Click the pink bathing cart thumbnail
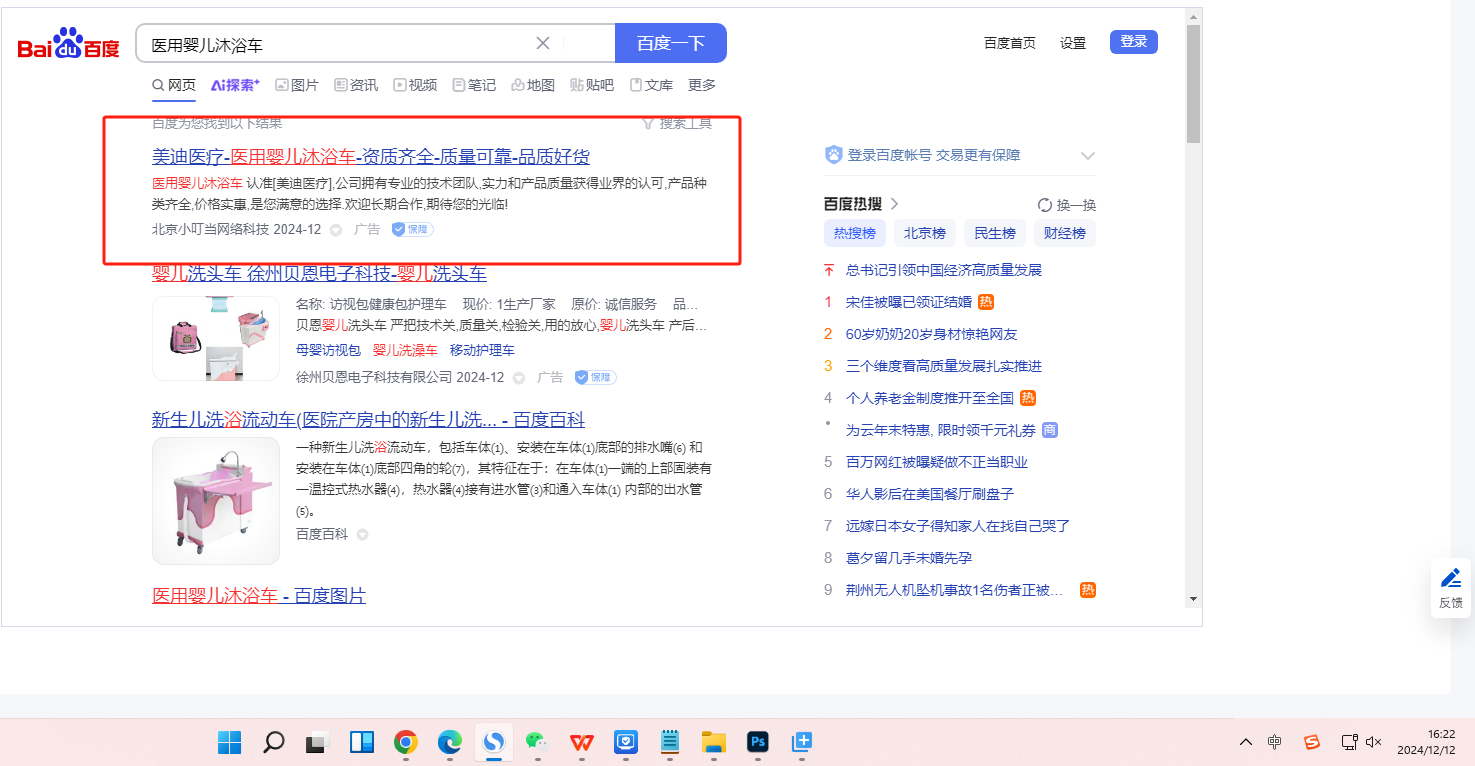The width and height of the screenshot is (1475, 766). pos(216,500)
